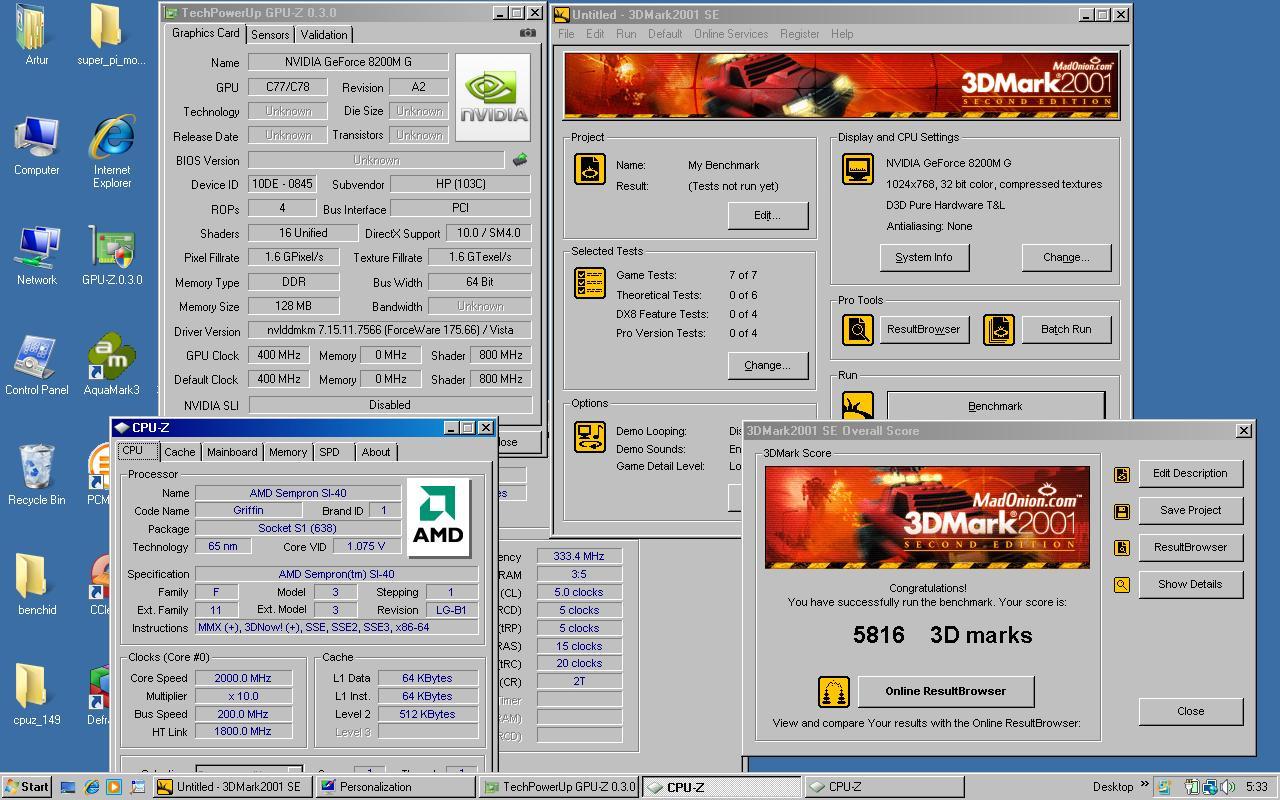
Task: Click the 5816 3D marks score text
Action: [942, 636]
